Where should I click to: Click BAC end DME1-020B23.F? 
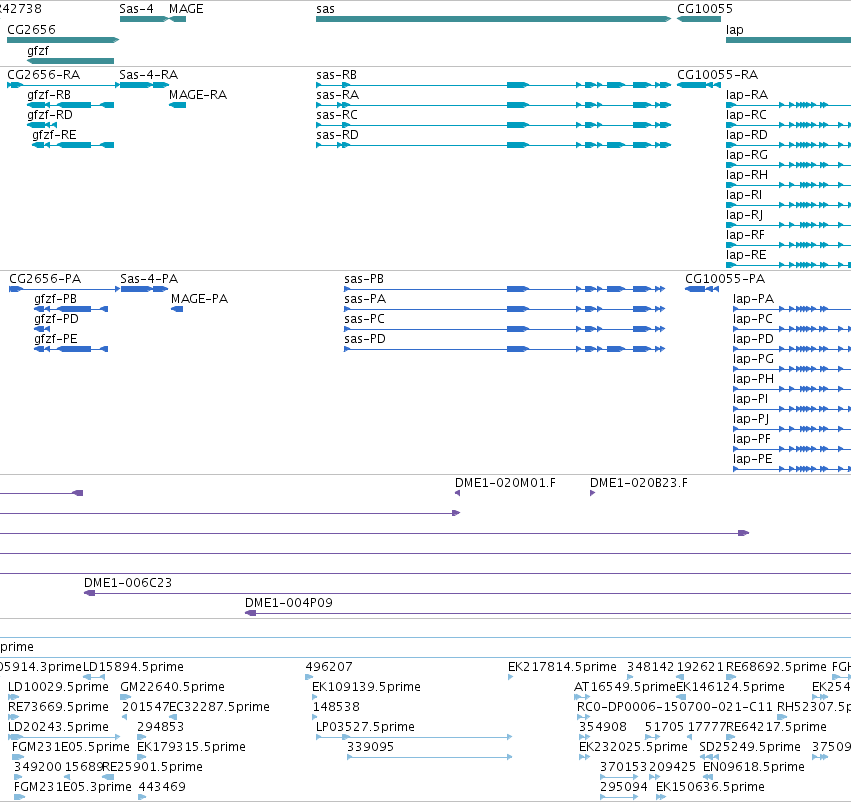tap(593, 493)
